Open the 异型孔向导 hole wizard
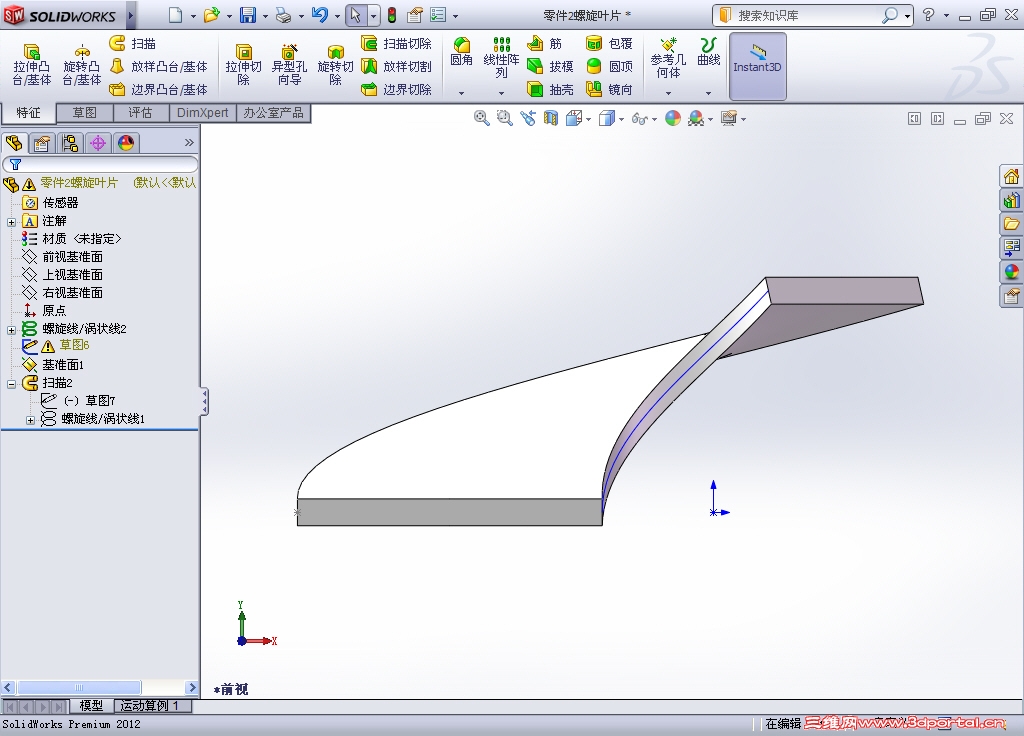Viewport: 1024px width, 736px height. tap(289, 65)
